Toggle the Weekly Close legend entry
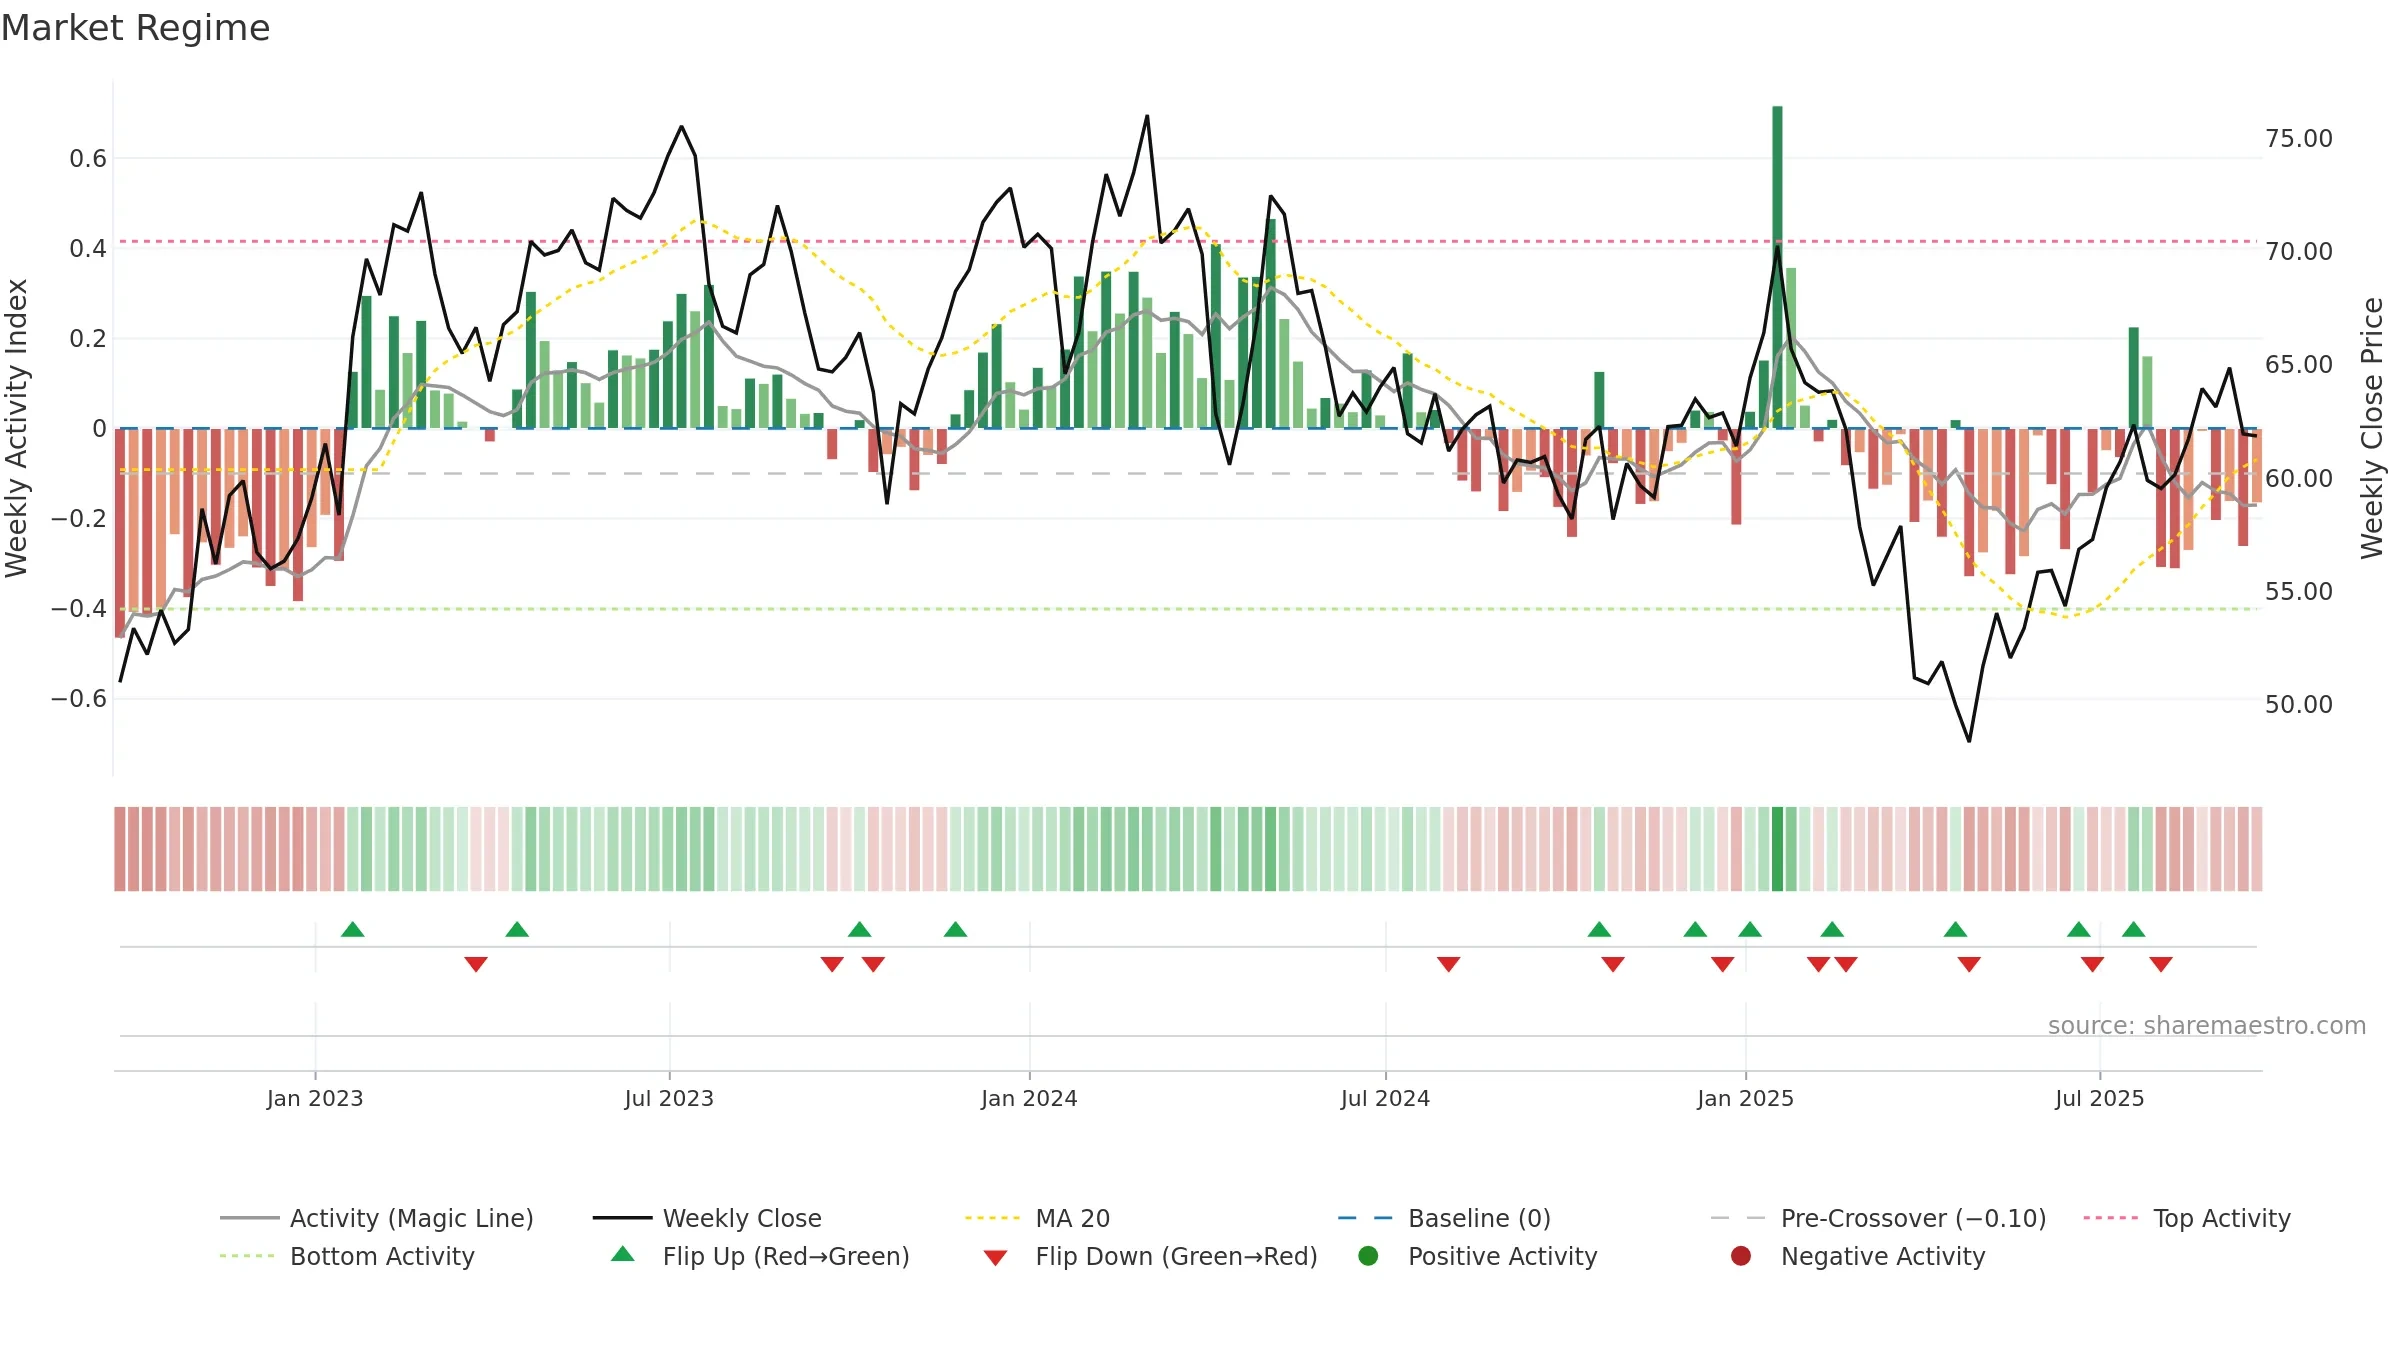Image resolution: width=2400 pixels, height=1350 pixels. [707, 1218]
